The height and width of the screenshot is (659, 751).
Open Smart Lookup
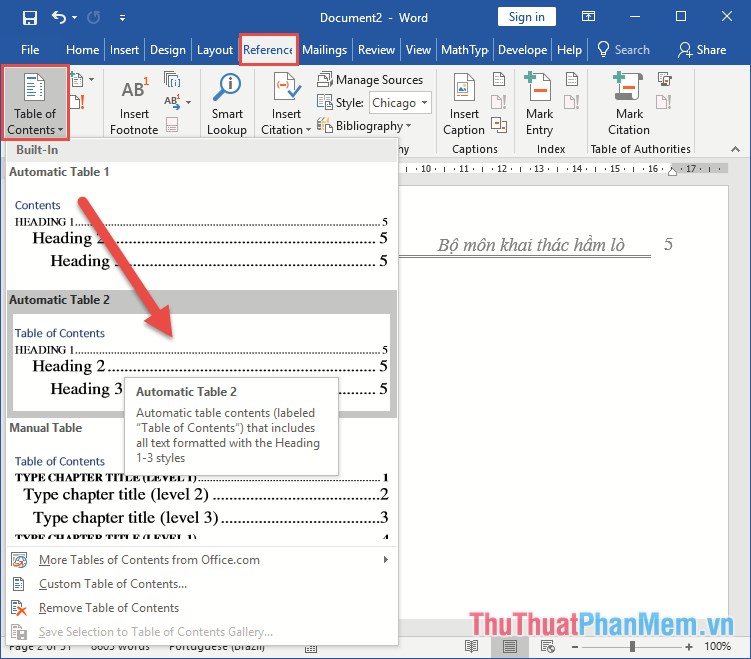pos(227,104)
